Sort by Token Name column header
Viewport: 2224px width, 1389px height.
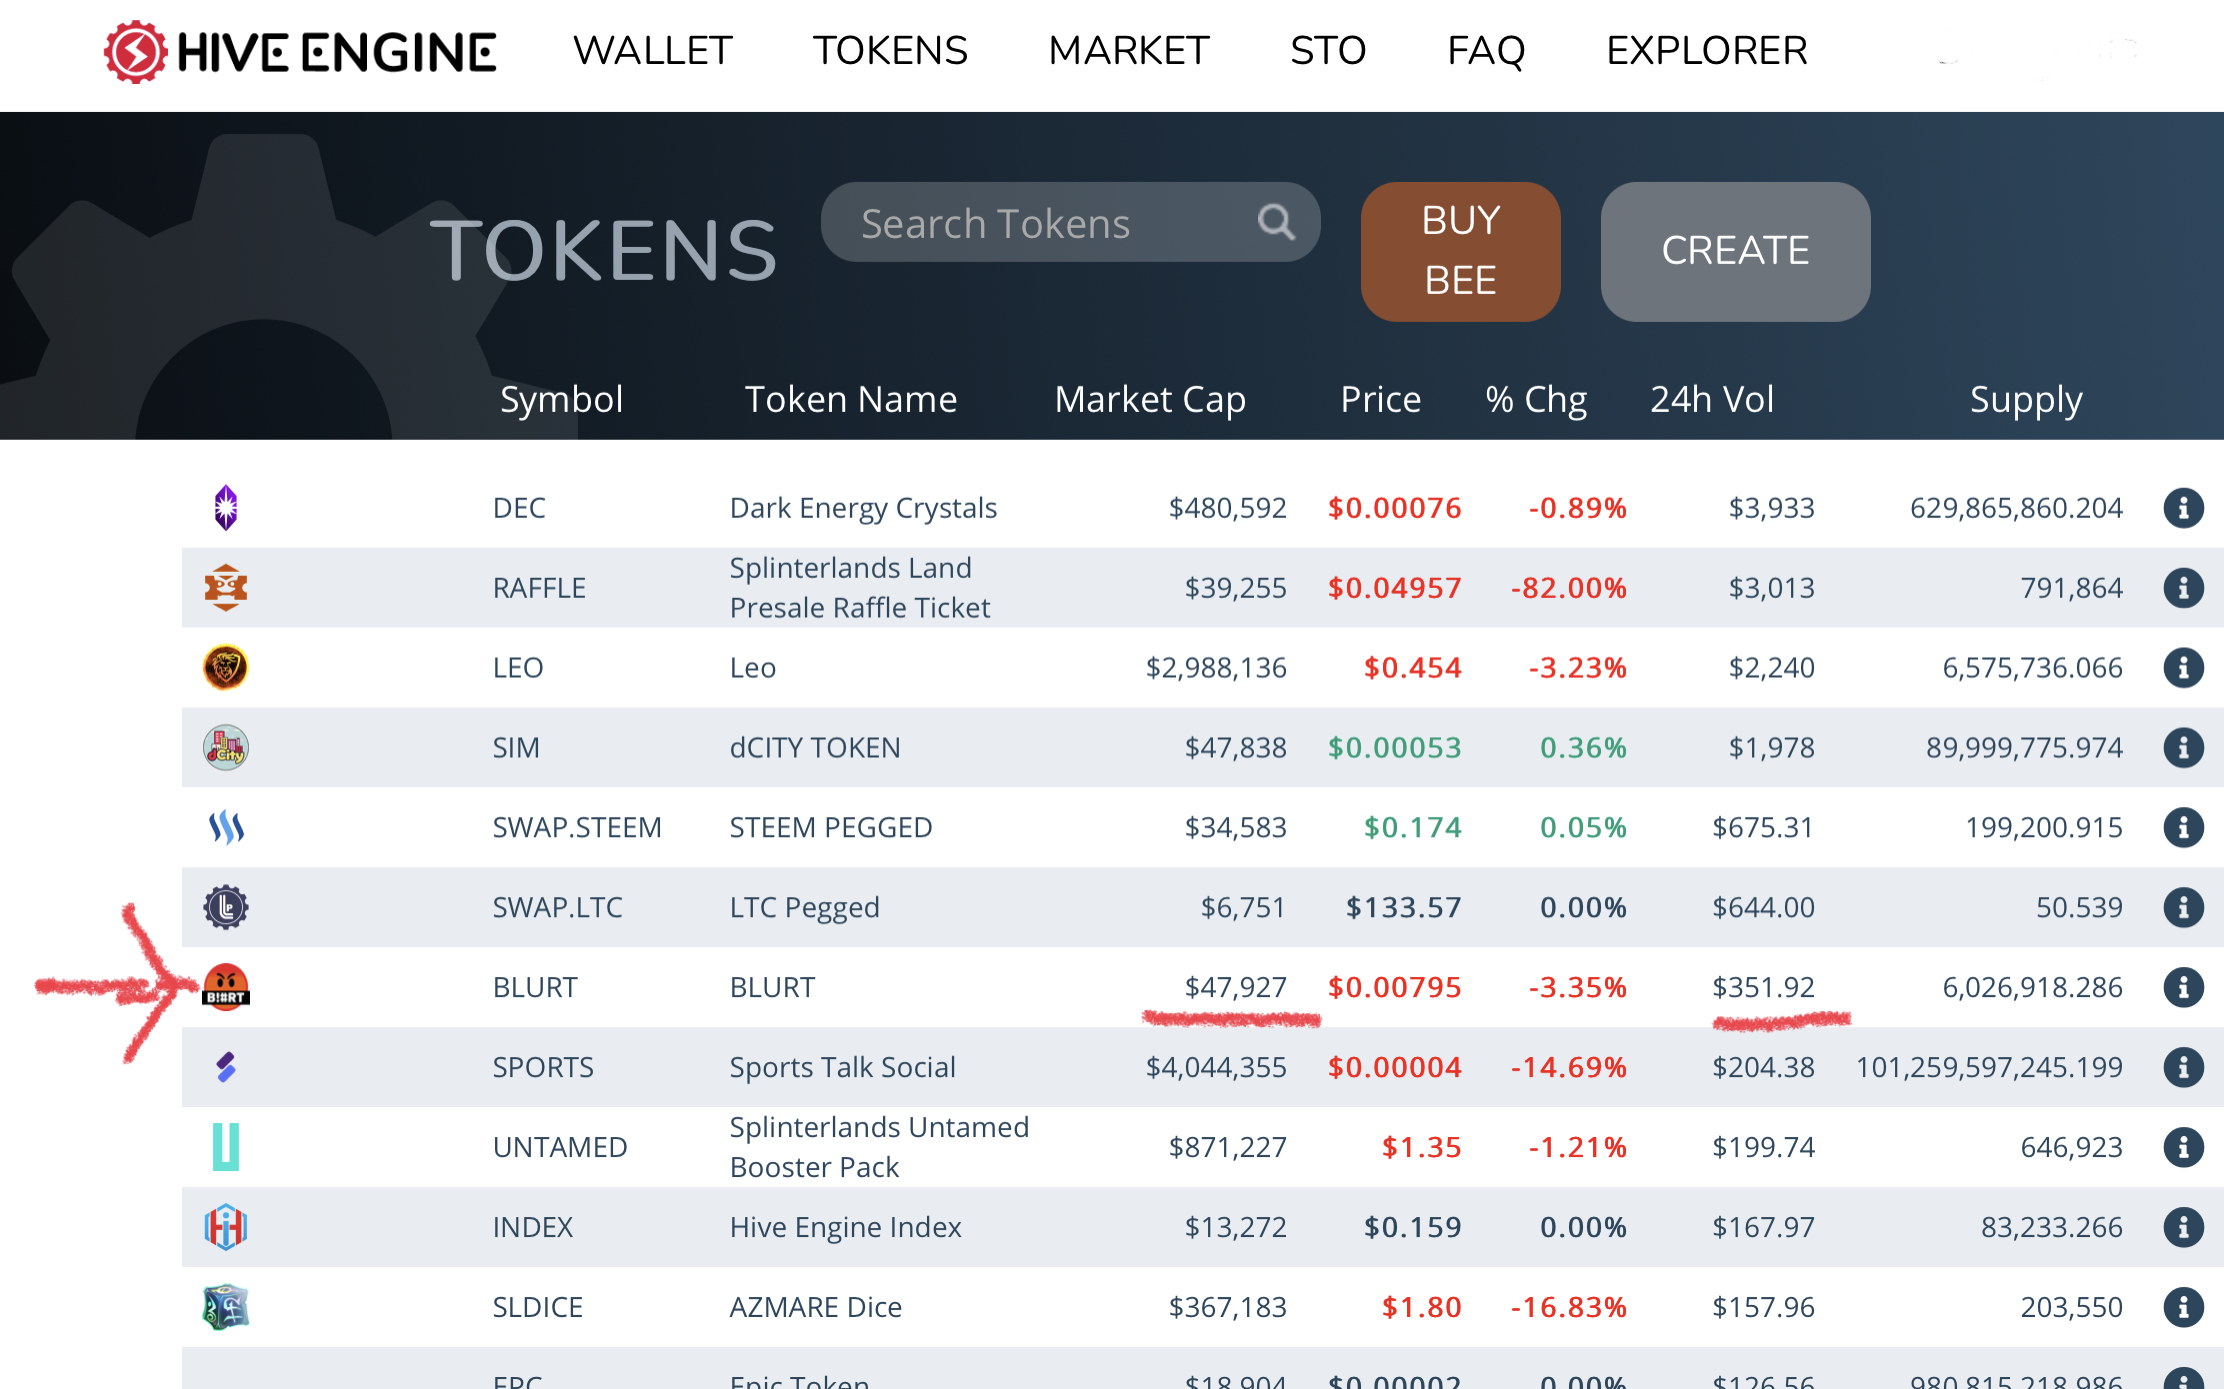(x=851, y=400)
